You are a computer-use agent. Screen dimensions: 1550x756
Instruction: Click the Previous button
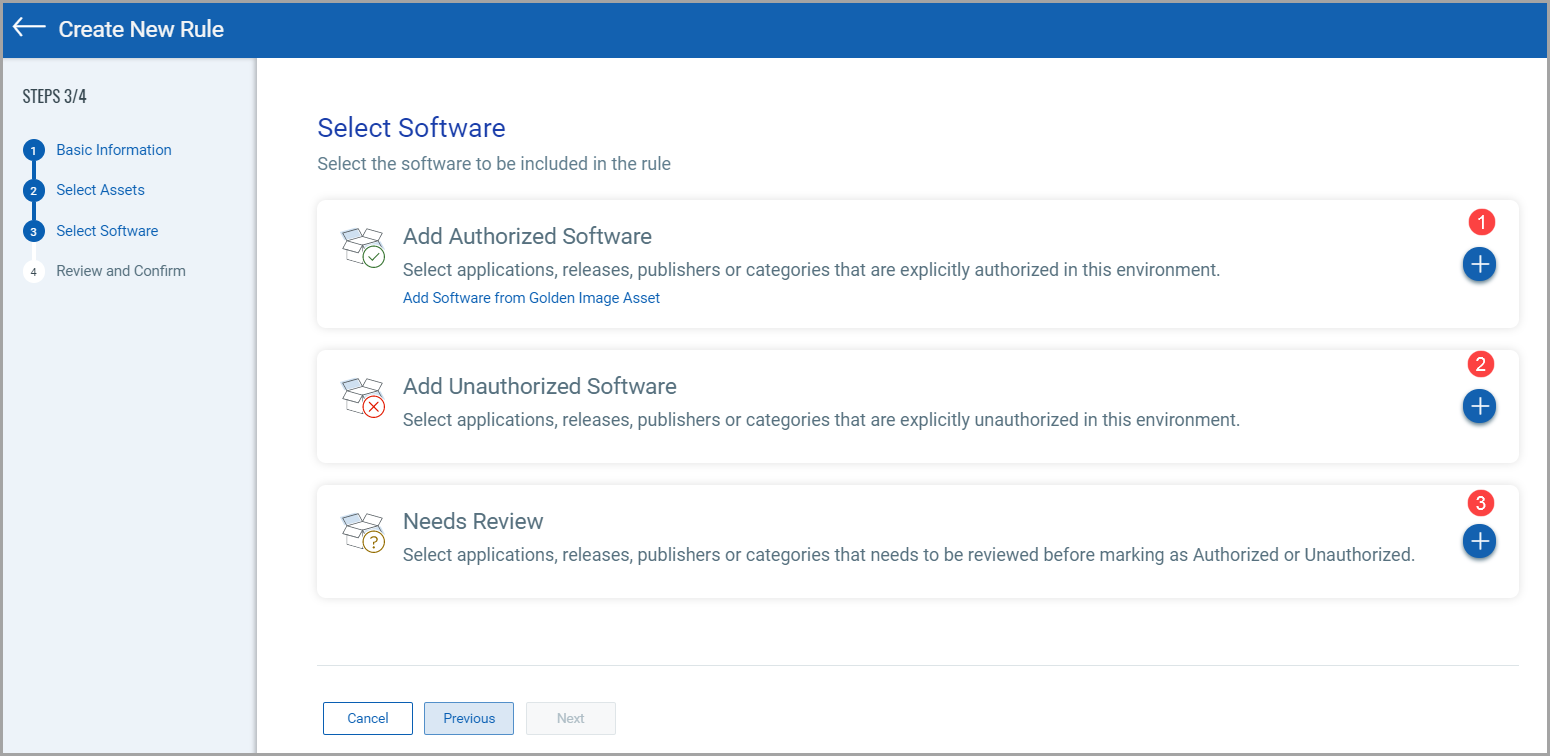click(468, 718)
